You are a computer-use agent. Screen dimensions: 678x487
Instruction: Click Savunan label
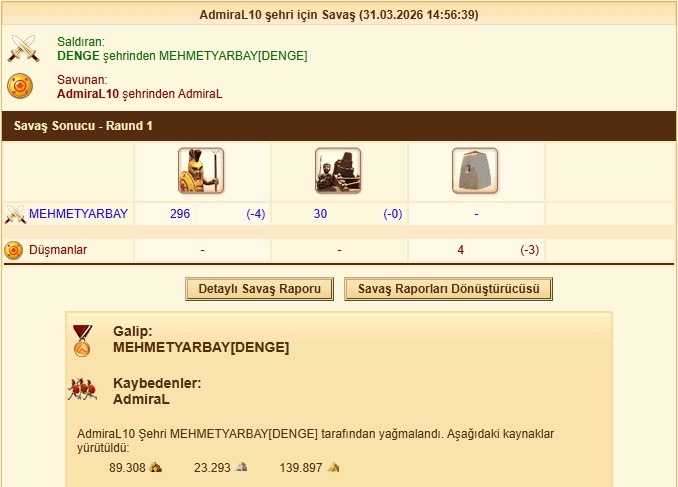pos(82,80)
